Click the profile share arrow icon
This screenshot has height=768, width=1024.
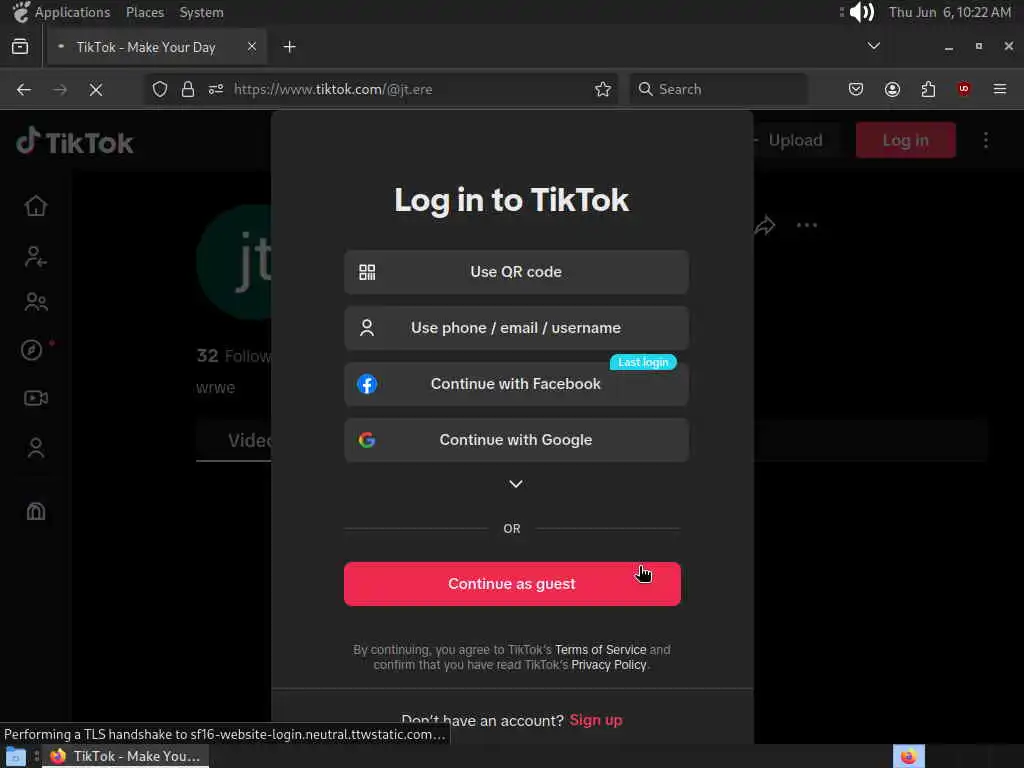(x=765, y=225)
